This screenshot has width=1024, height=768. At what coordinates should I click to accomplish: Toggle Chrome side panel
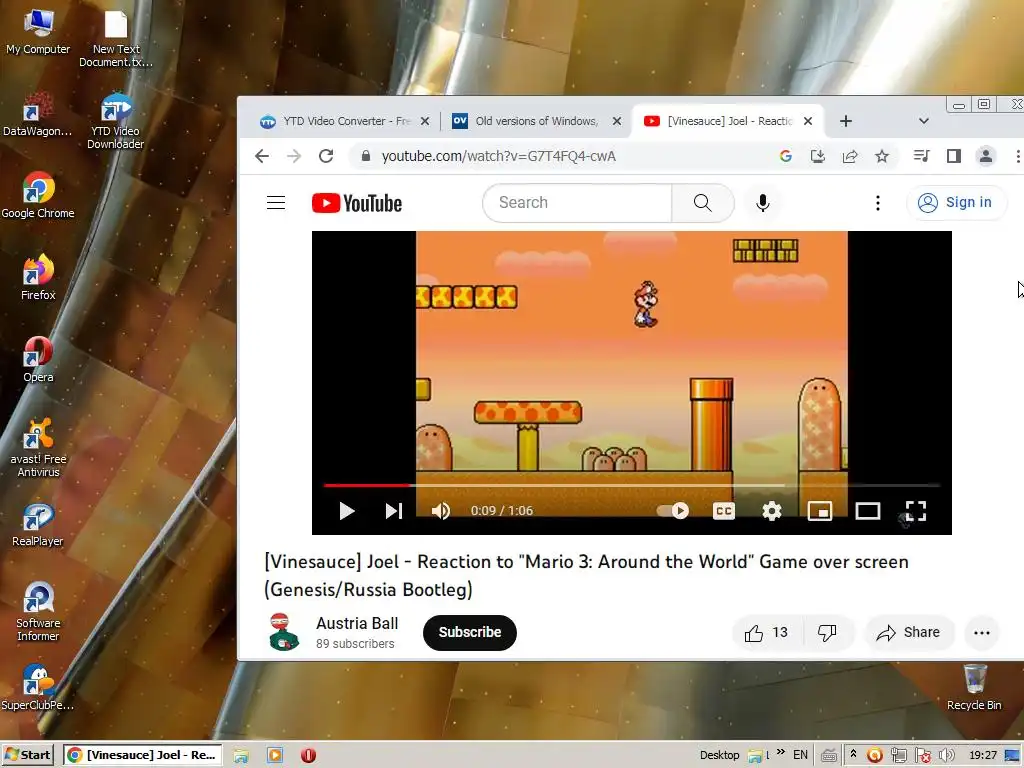953,156
